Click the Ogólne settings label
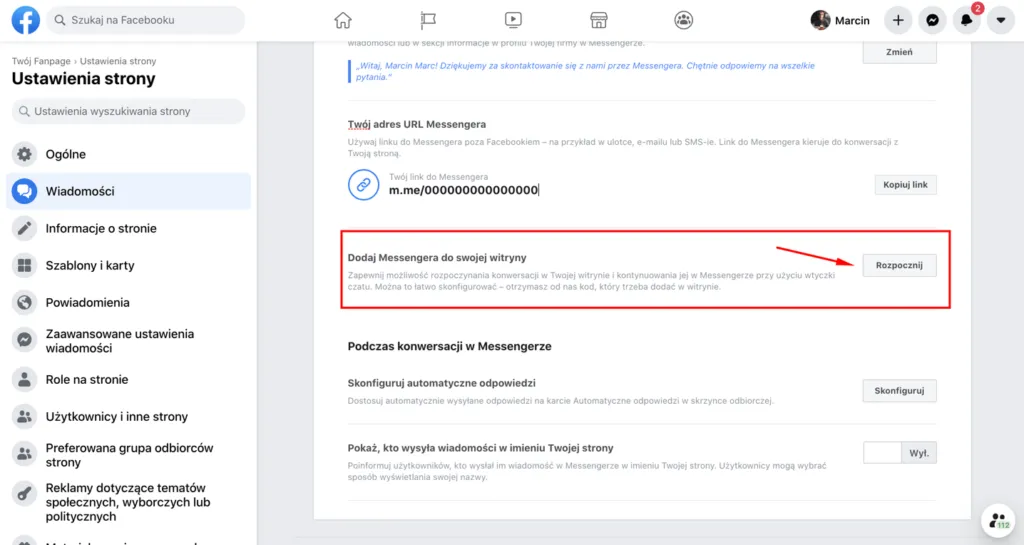Viewport: 1024px width, 545px height. [x=65, y=155]
